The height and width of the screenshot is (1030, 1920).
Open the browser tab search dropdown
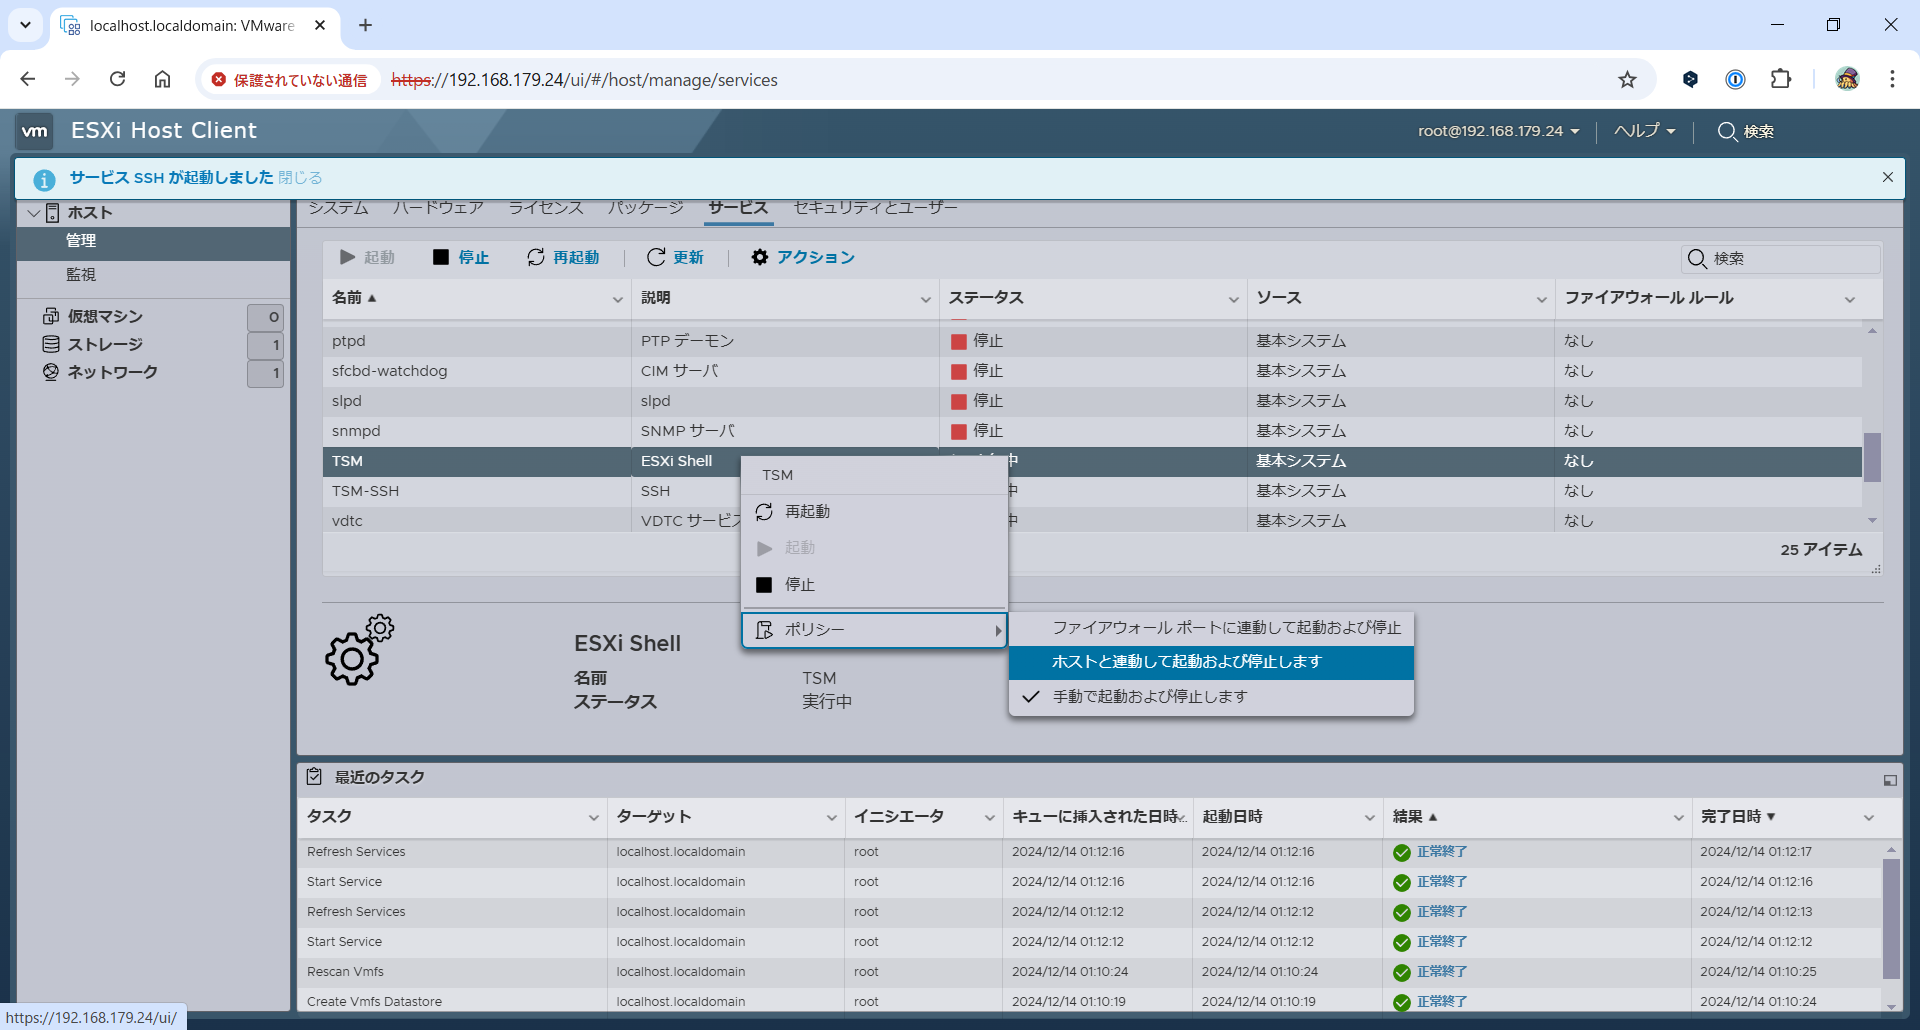click(x=26, y=25)
